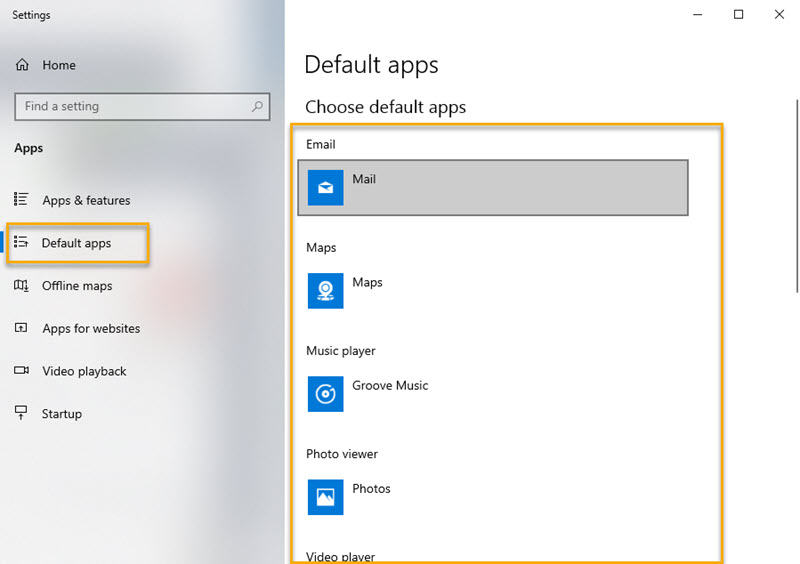Click the Apps for websites icon
The width and height of the screenshot is (800, 564).
point(21,328)
